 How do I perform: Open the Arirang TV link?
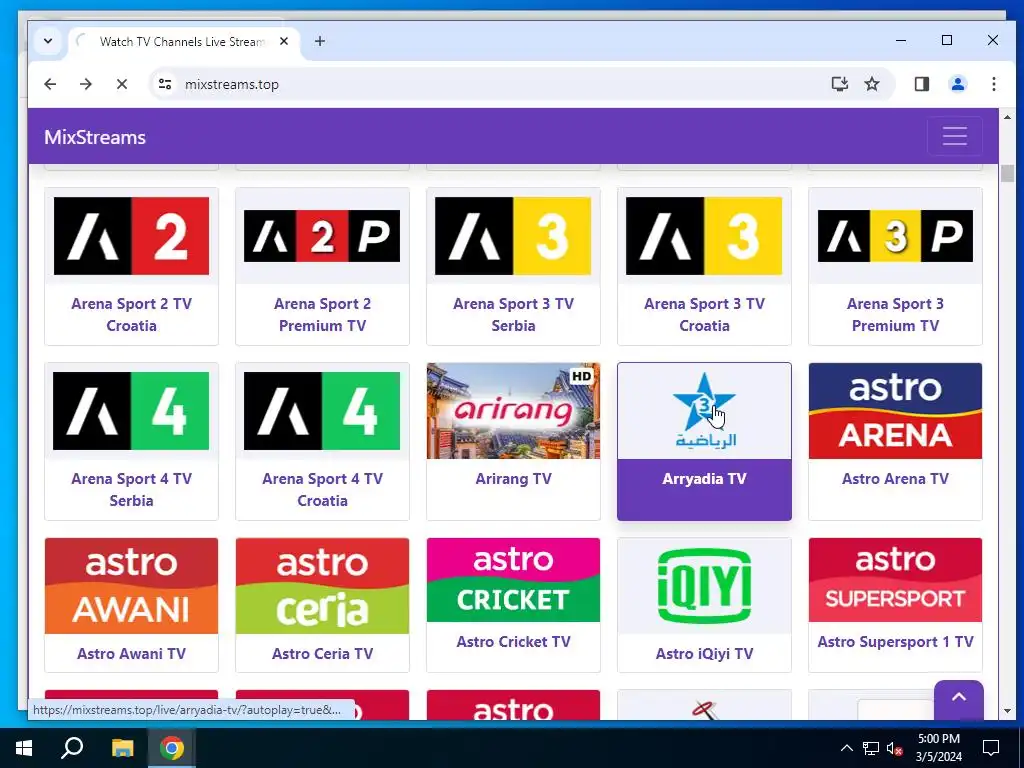point(513,479)
